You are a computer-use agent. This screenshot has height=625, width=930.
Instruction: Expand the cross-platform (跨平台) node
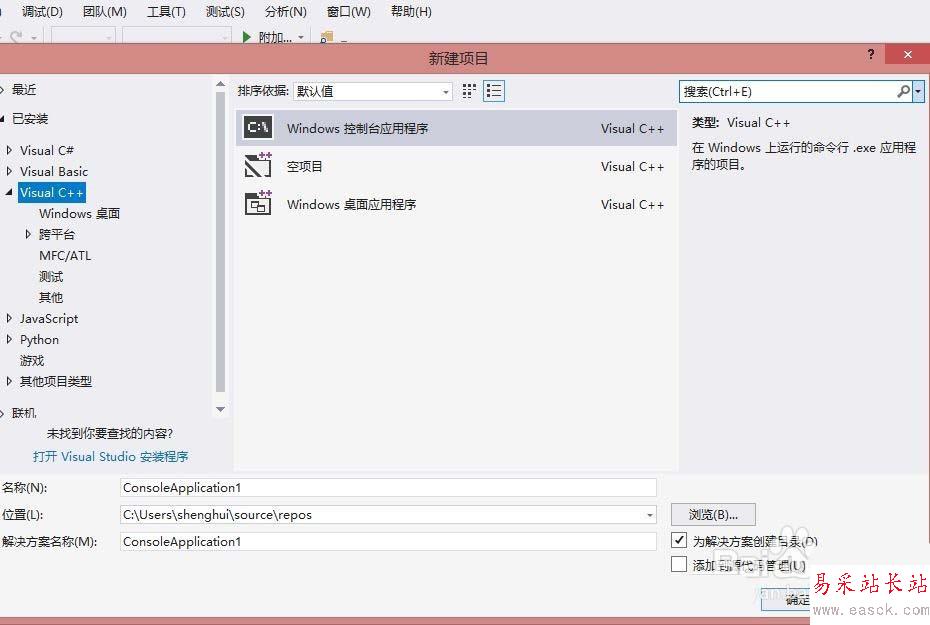tap(28, 234)
